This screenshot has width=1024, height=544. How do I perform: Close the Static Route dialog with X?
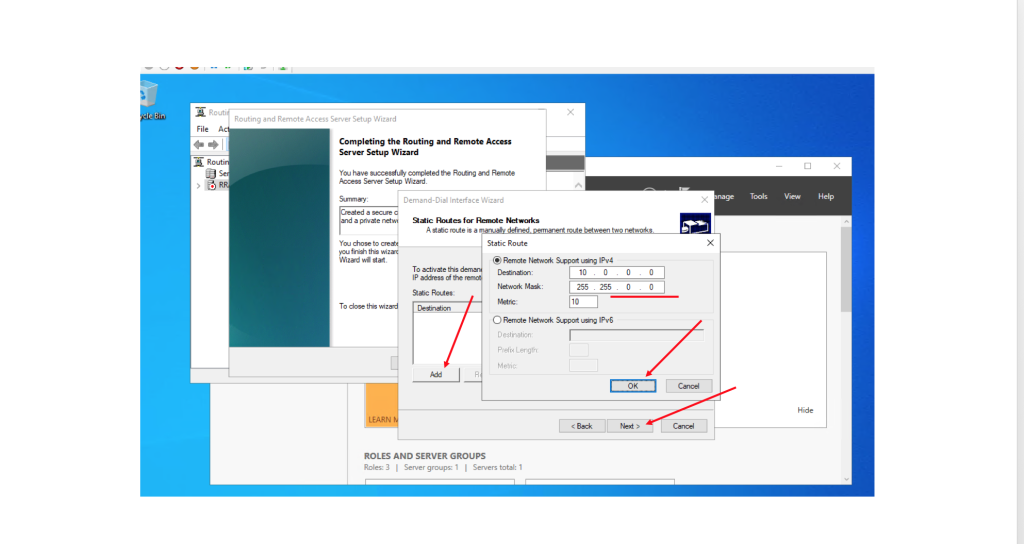(x=709, y=243)
